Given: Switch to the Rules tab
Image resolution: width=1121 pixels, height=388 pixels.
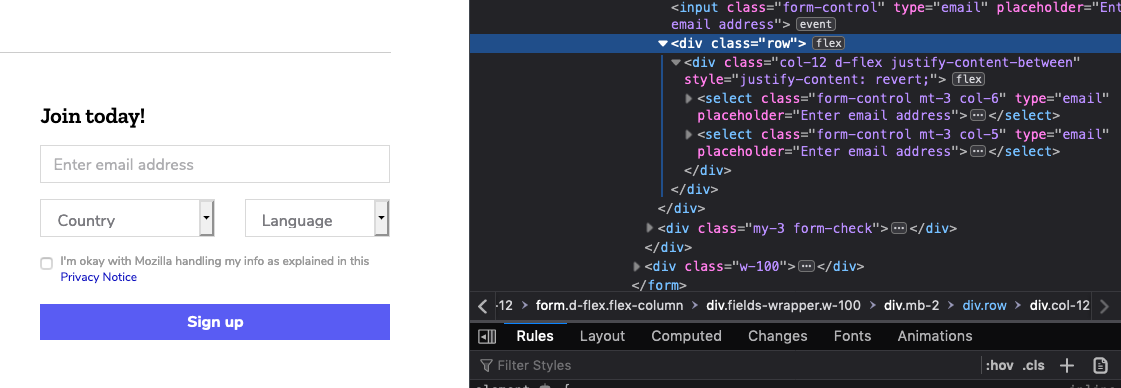Looking at the screenshot, I should point(535,336).
